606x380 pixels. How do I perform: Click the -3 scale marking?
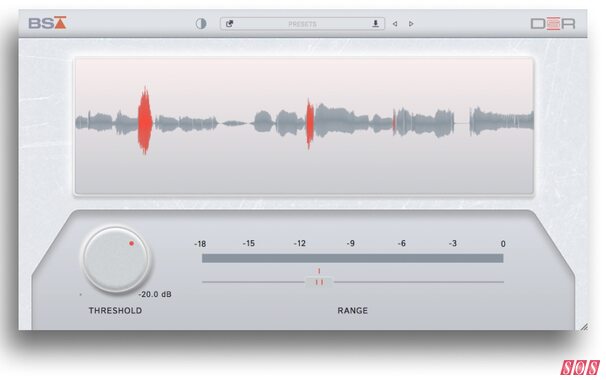pos(453,244)
